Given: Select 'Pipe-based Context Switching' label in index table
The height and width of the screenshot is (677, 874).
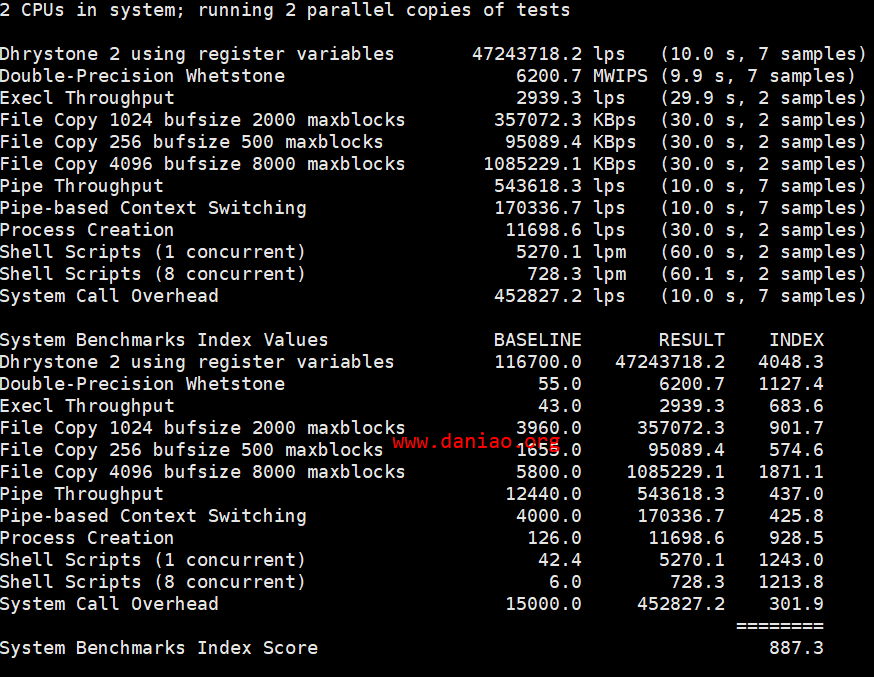Looking at the screenshot, I should click(153, 516).
